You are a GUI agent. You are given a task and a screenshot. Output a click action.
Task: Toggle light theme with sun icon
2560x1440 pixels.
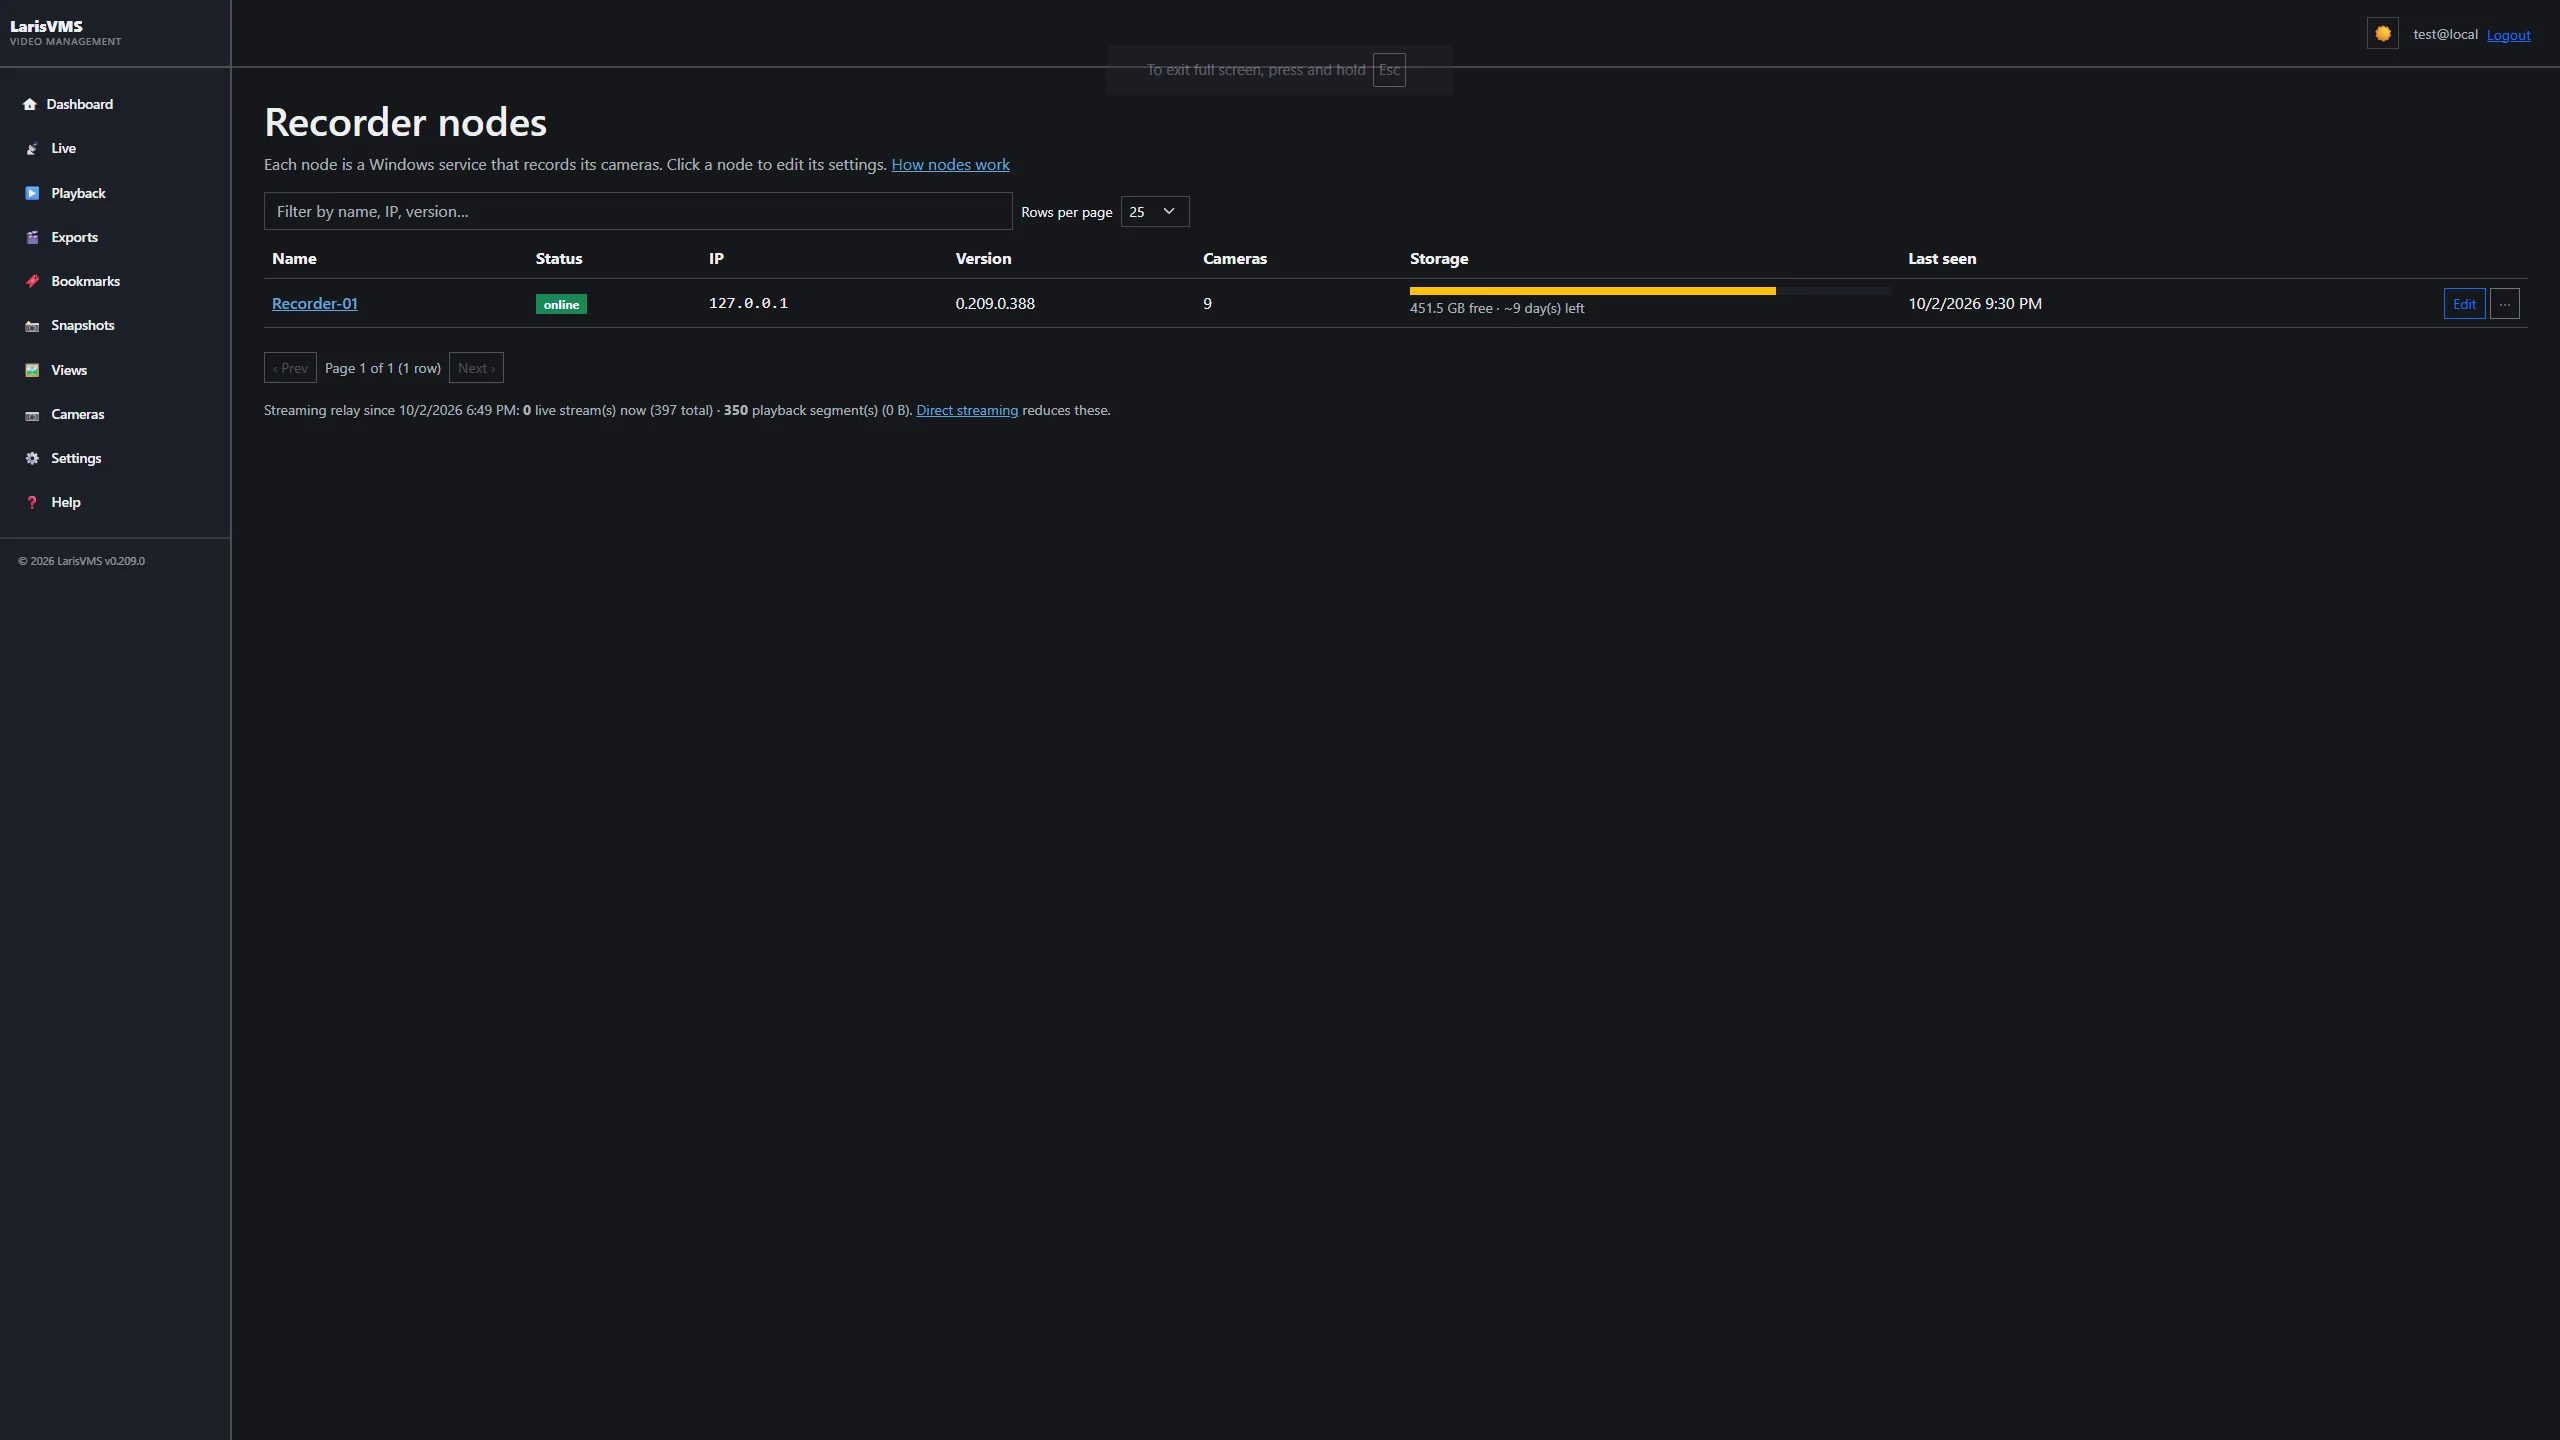[x=2382, y=34]
